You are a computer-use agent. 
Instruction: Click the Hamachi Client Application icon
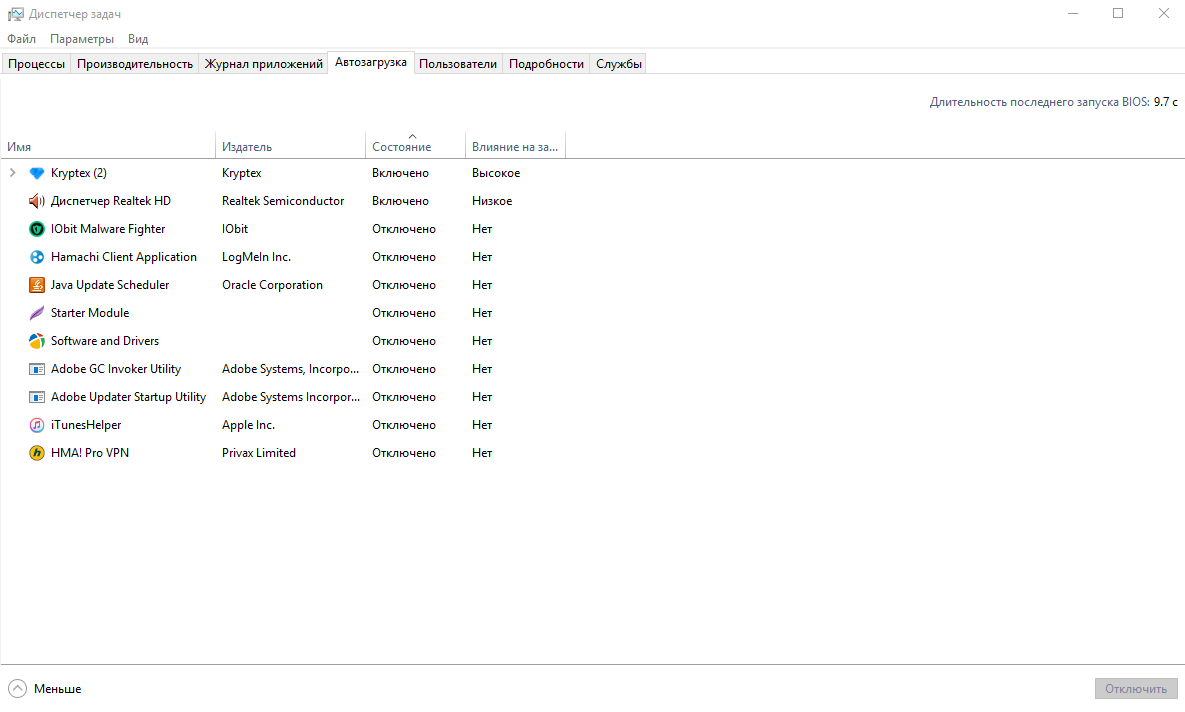pyautogui.click(x=36, y=257)
